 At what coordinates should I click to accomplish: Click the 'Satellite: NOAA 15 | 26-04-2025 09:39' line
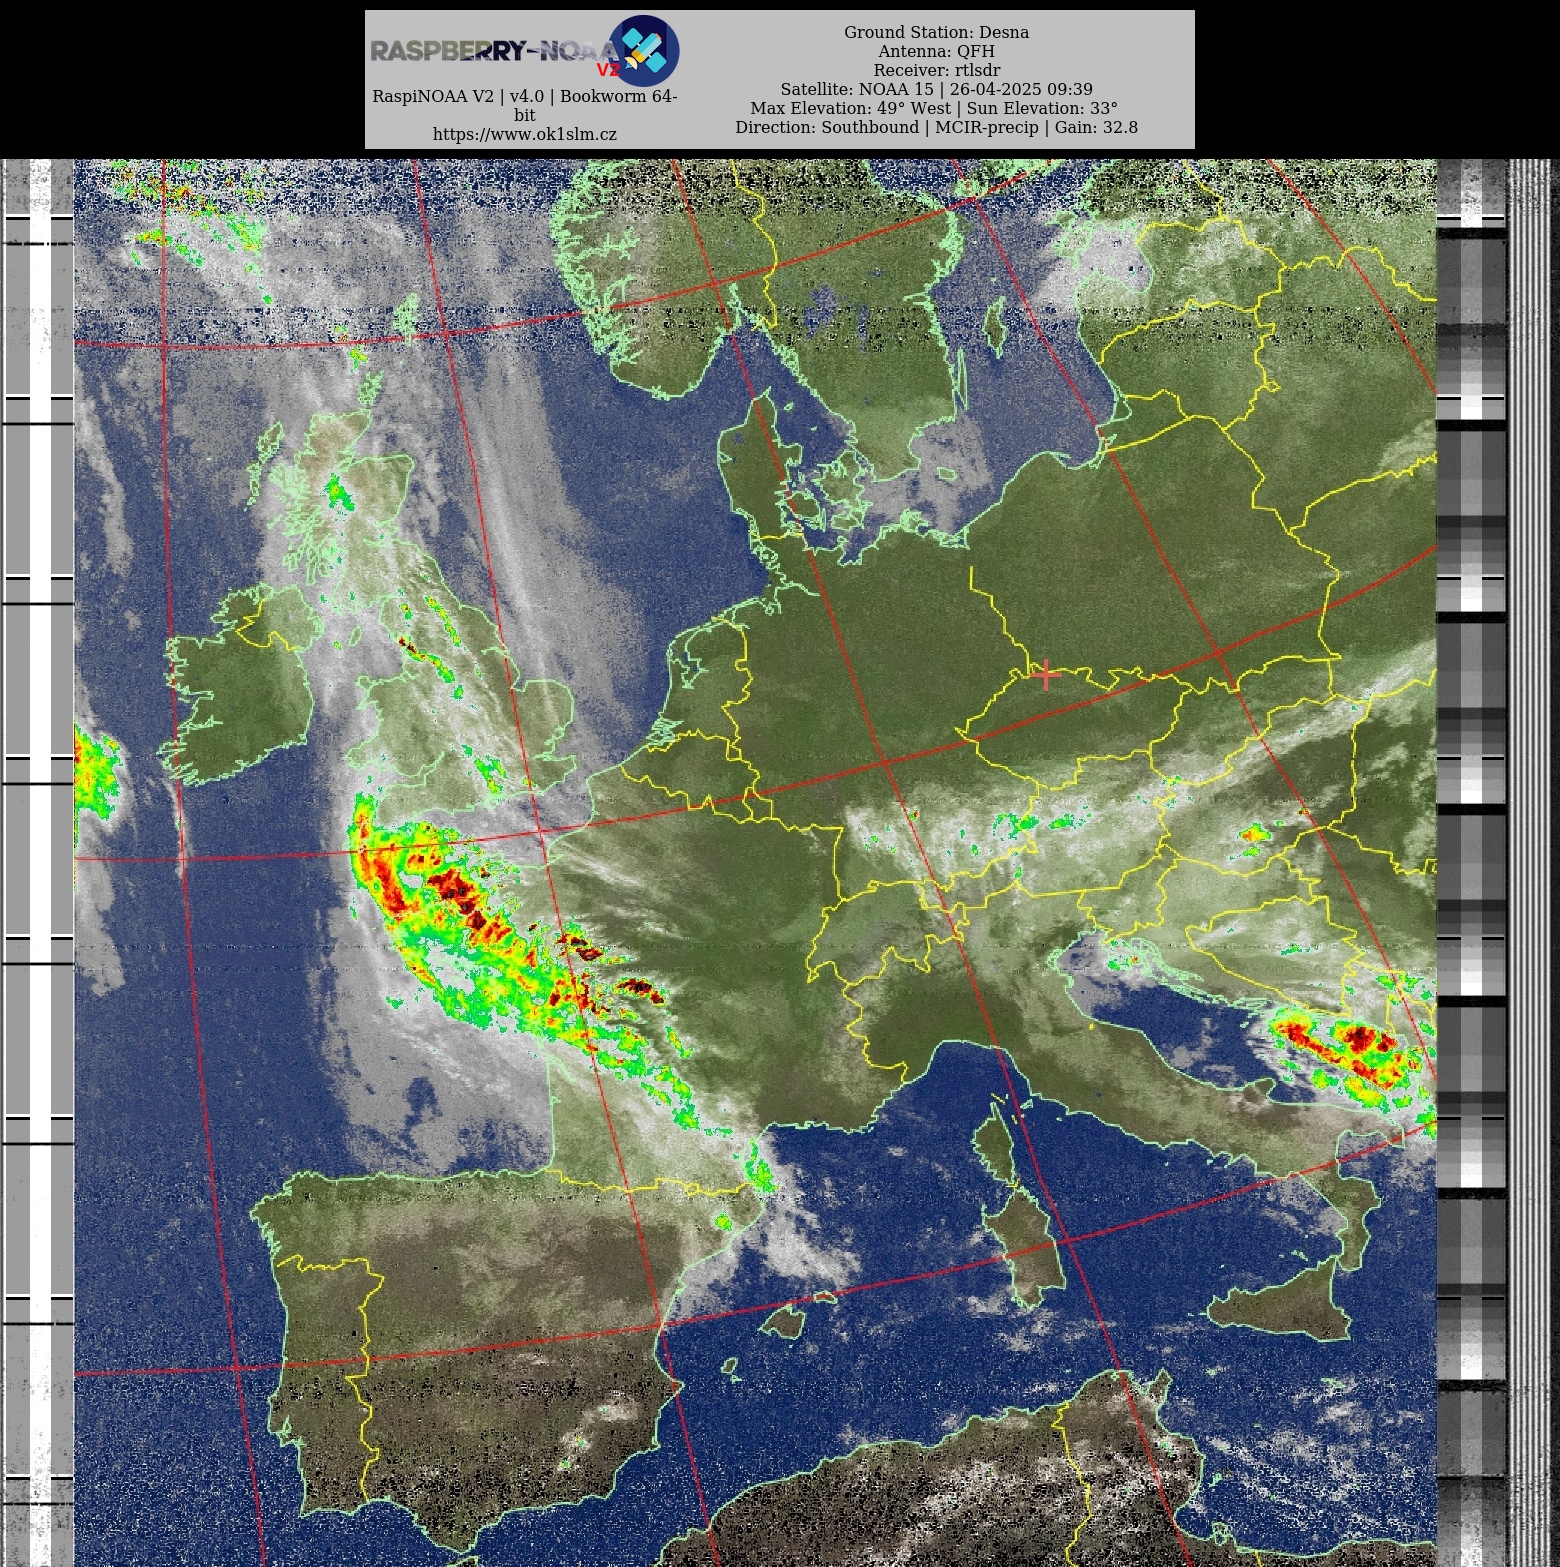(936, 89)
